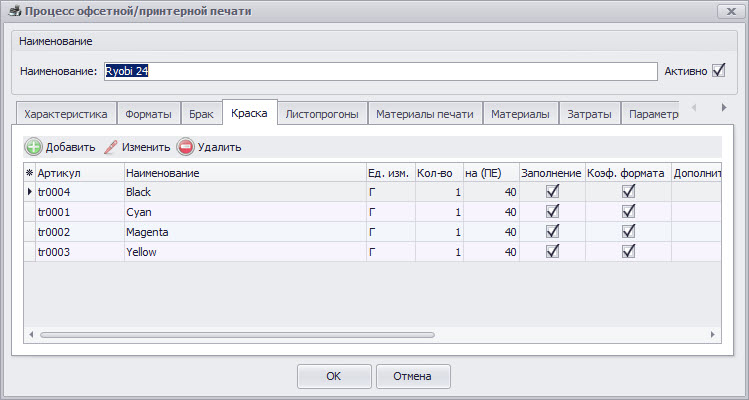Toggle Заполнение checkbox in Magenta row
Viewport: 749px width, 400px height.
[552, 232]
